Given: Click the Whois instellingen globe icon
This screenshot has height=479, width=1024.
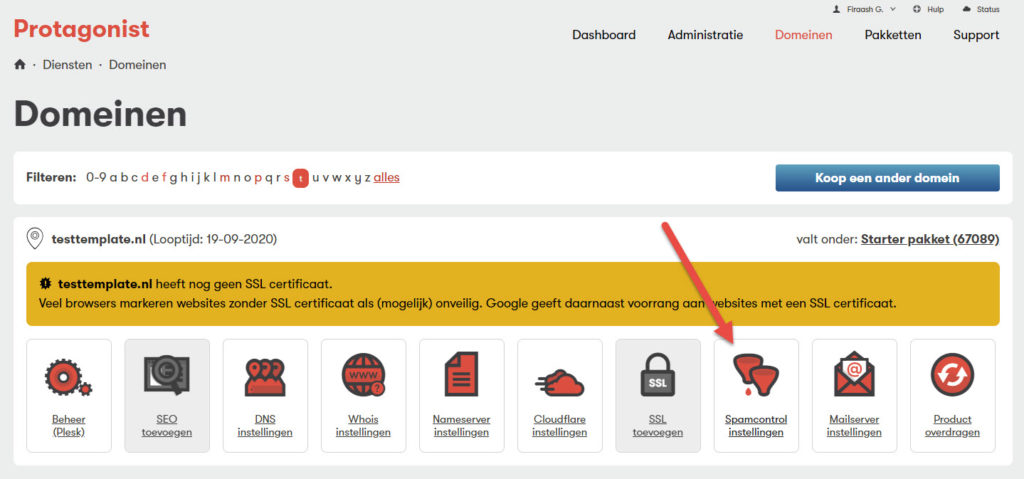Looking at the screenshot, I should (363, 375).
